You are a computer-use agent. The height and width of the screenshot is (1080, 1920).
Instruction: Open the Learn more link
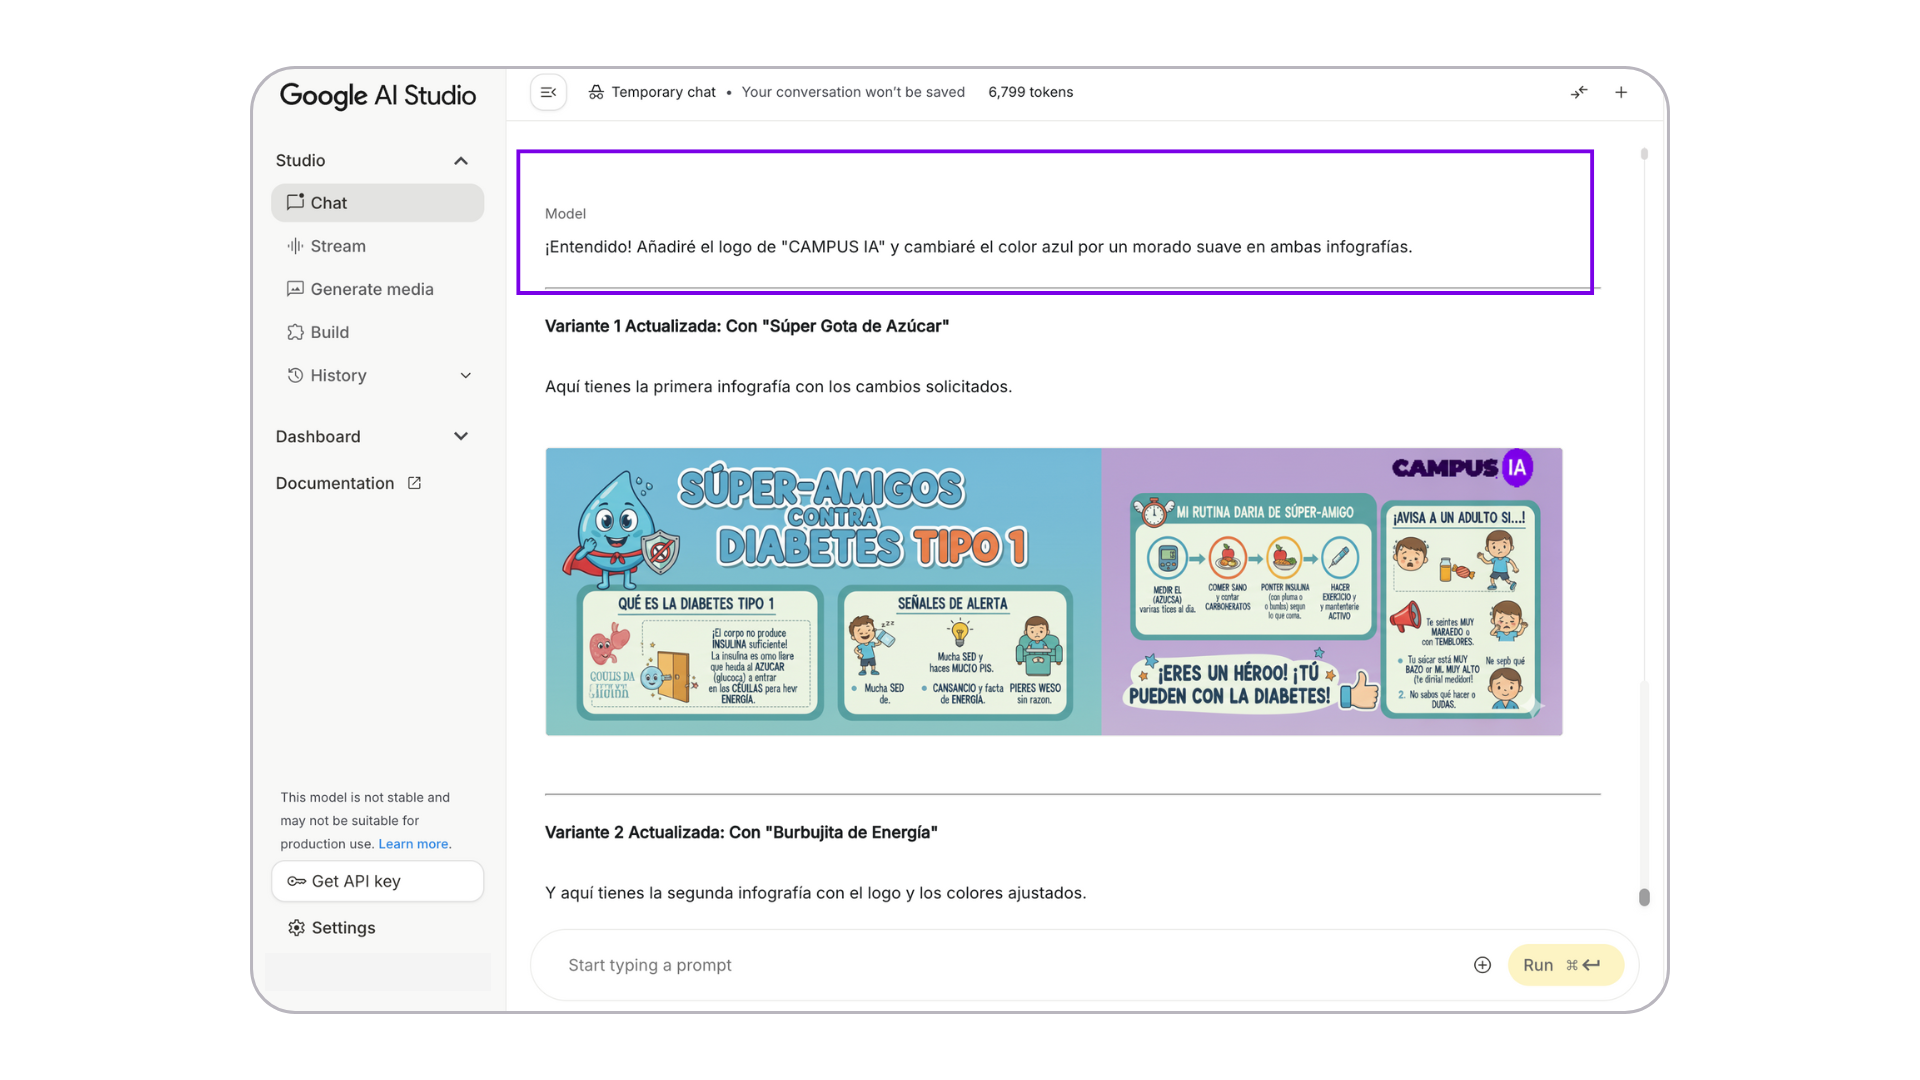click(413, 844)
